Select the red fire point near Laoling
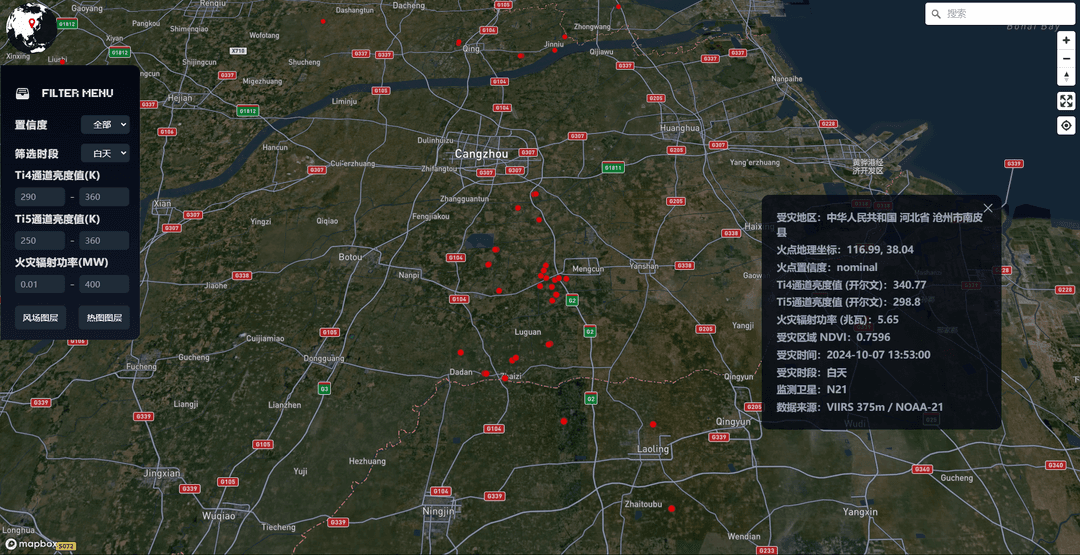The width and height of the screenshot is (1080, 555). [653, 424]
